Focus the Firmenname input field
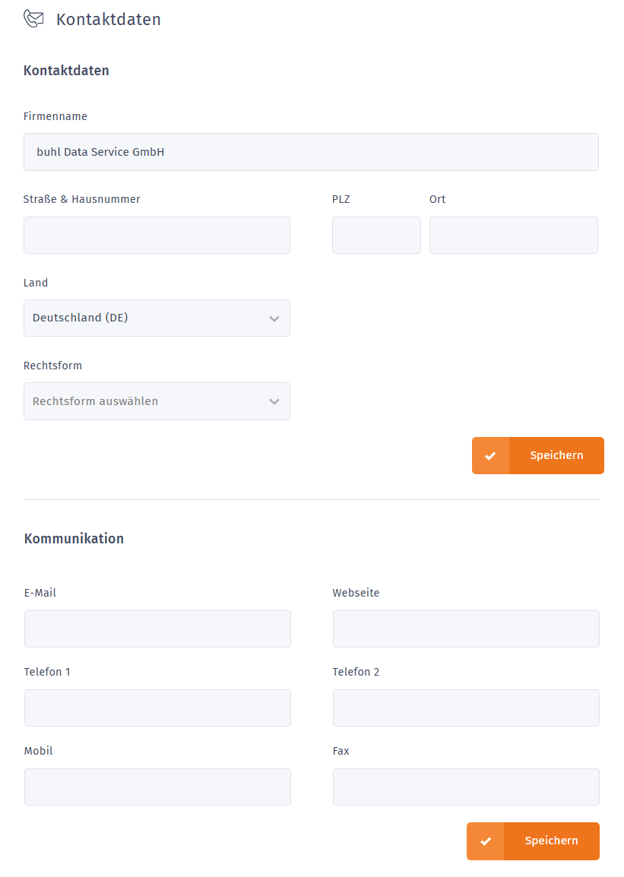Image resolution: width=624 pixels, height=877 pixels. point(310,152)
